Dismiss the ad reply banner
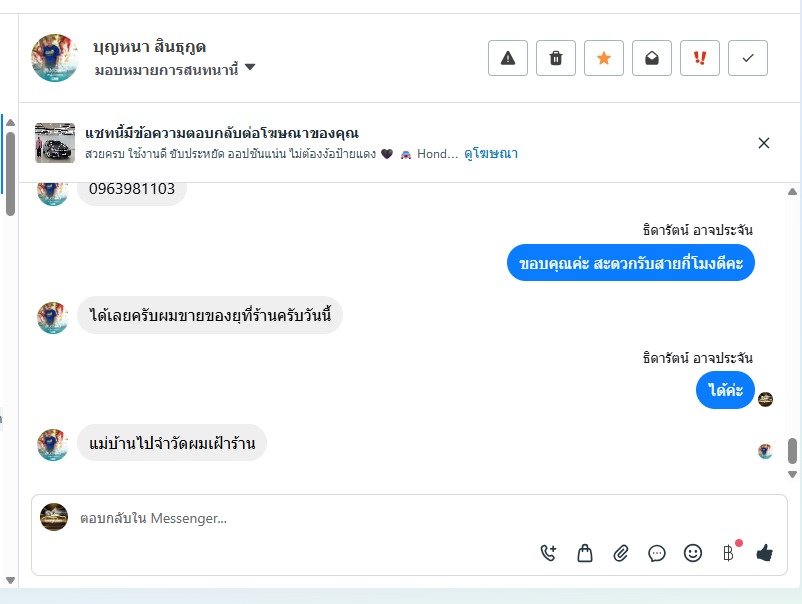The height and width of the screenshot is (604, 802). [764, 143]
